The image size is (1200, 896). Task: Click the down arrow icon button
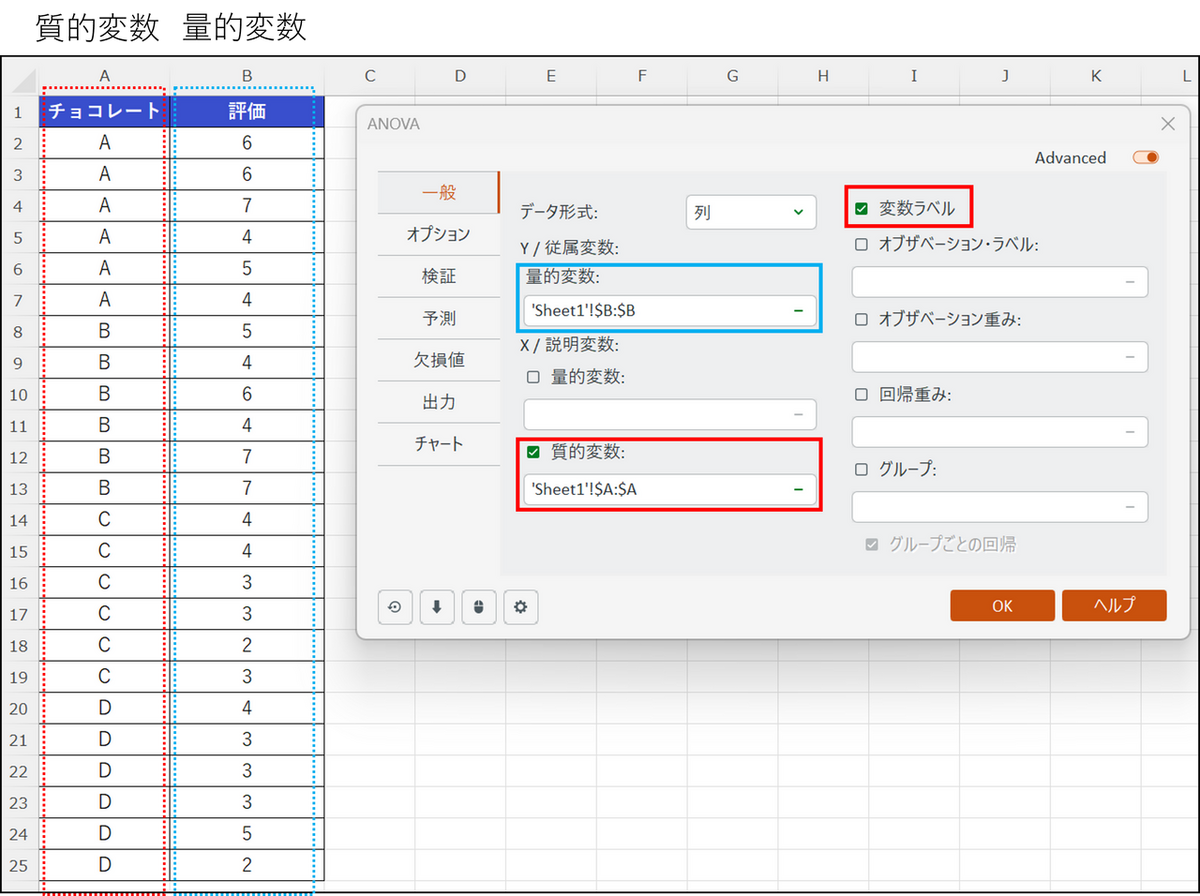(x=437, y=607)
